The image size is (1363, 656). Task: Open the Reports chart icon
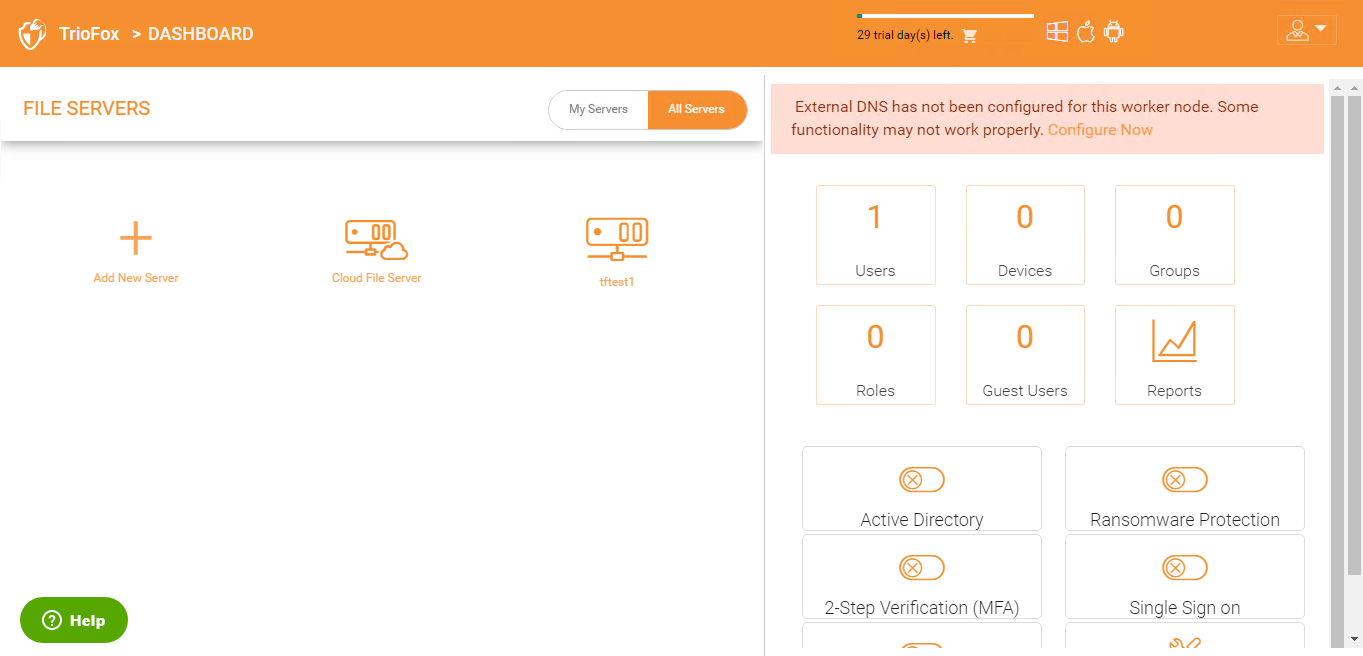[1174, 341]
